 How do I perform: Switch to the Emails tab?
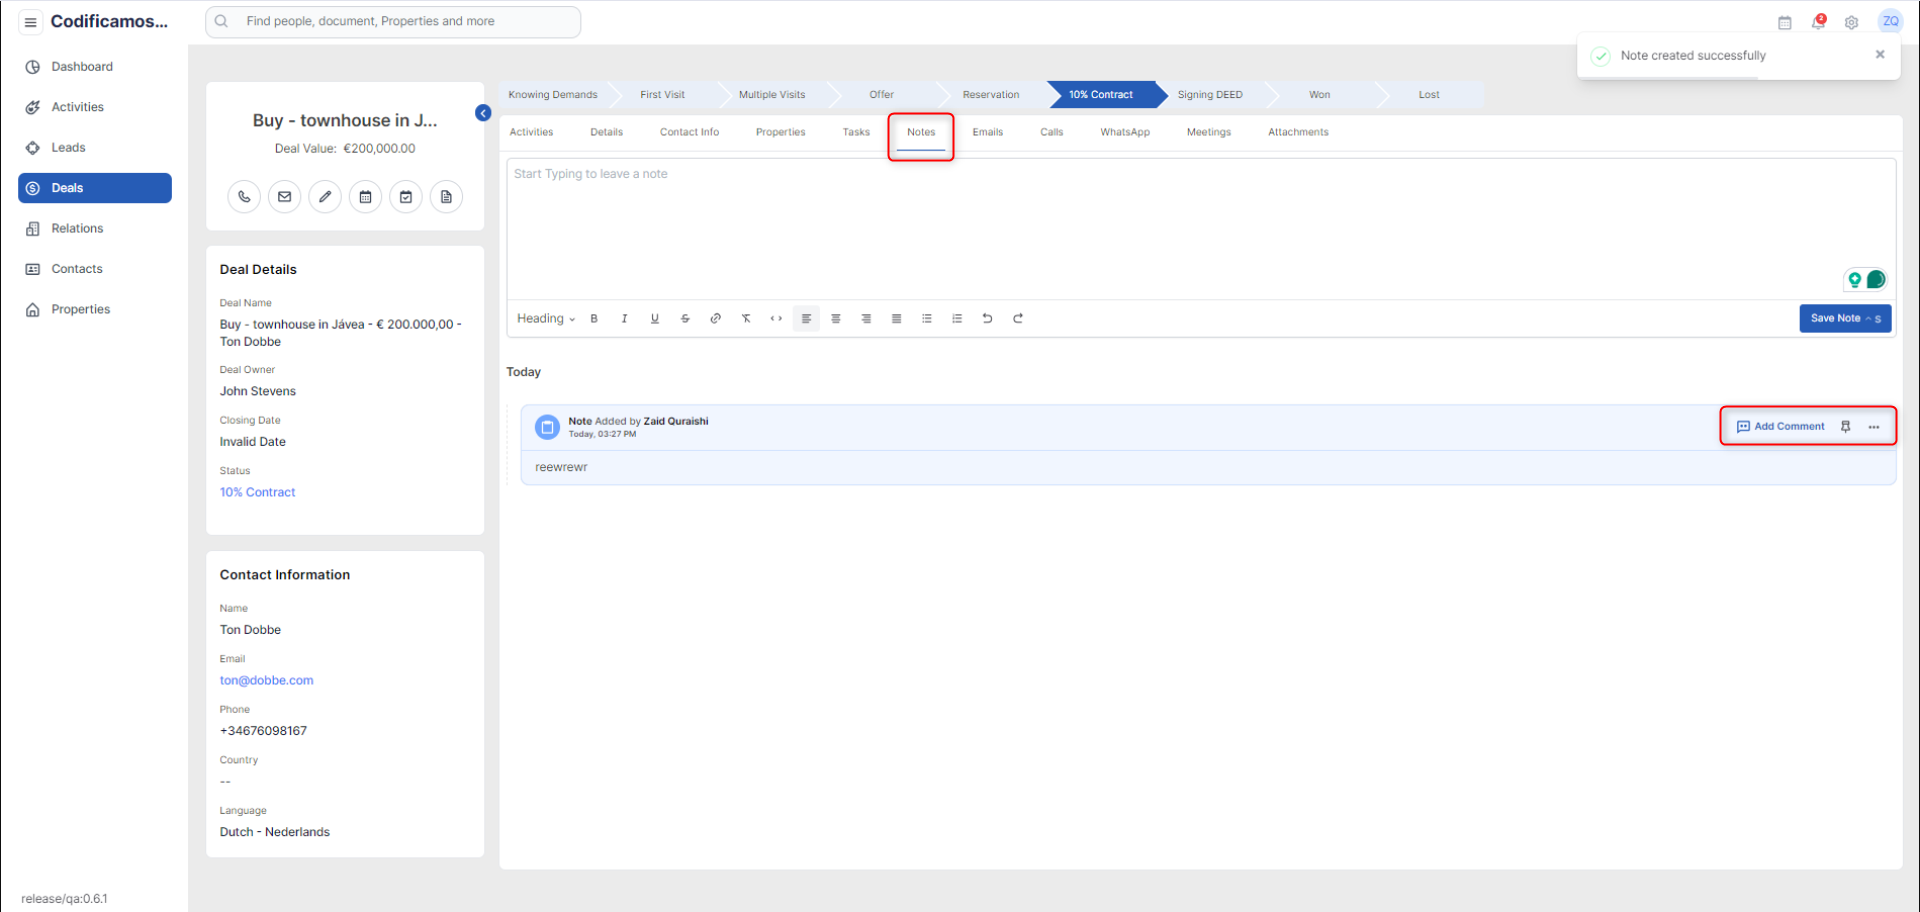pyautogui.click(x=987, y=132)
